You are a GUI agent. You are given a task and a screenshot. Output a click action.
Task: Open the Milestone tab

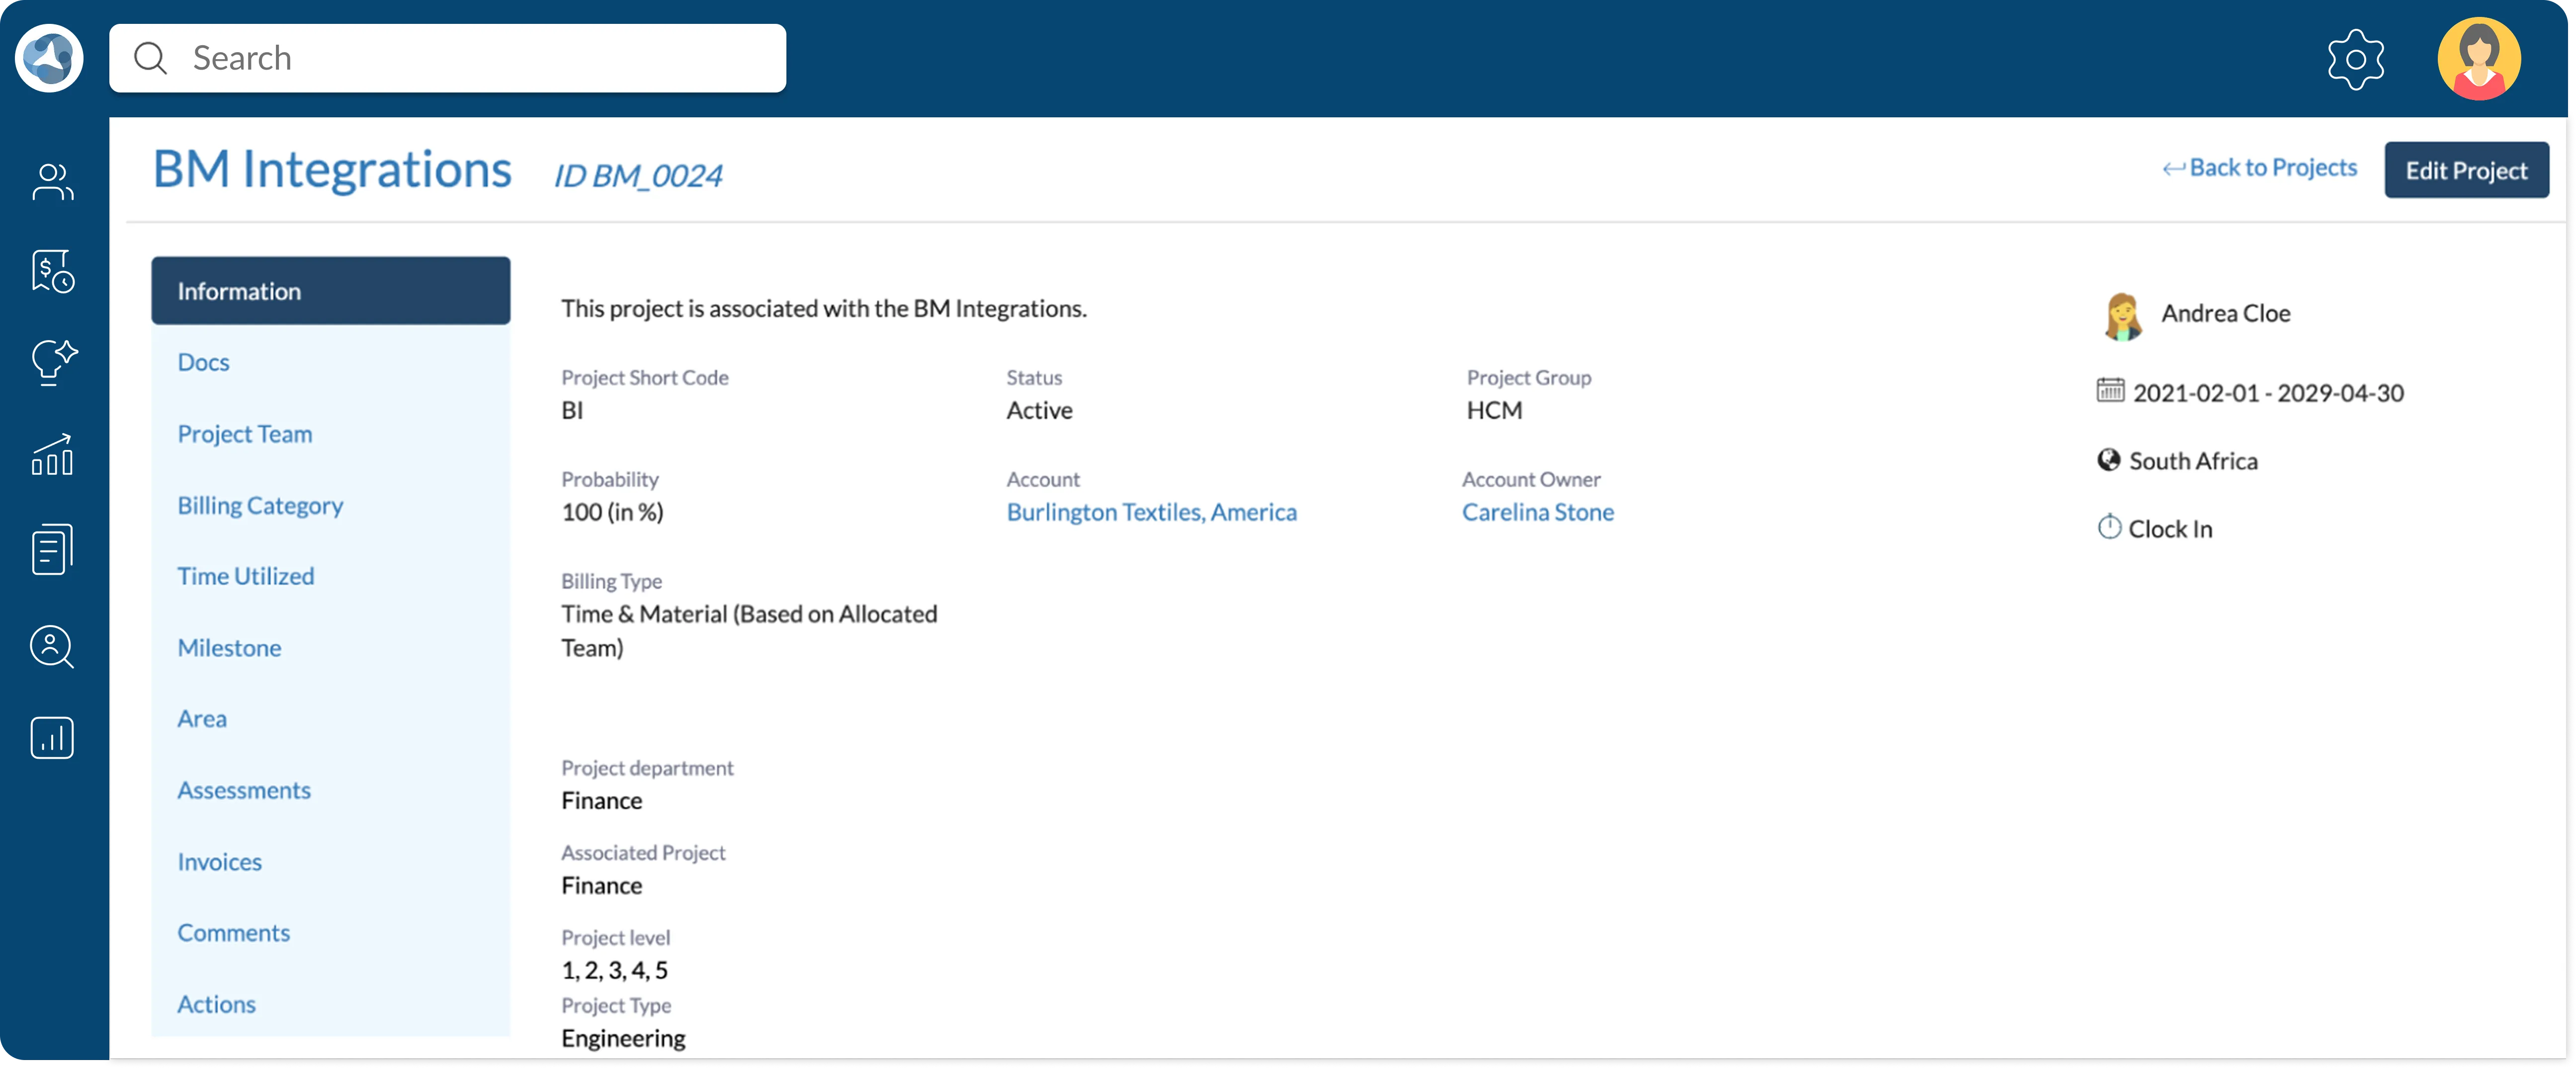(229, 648)
